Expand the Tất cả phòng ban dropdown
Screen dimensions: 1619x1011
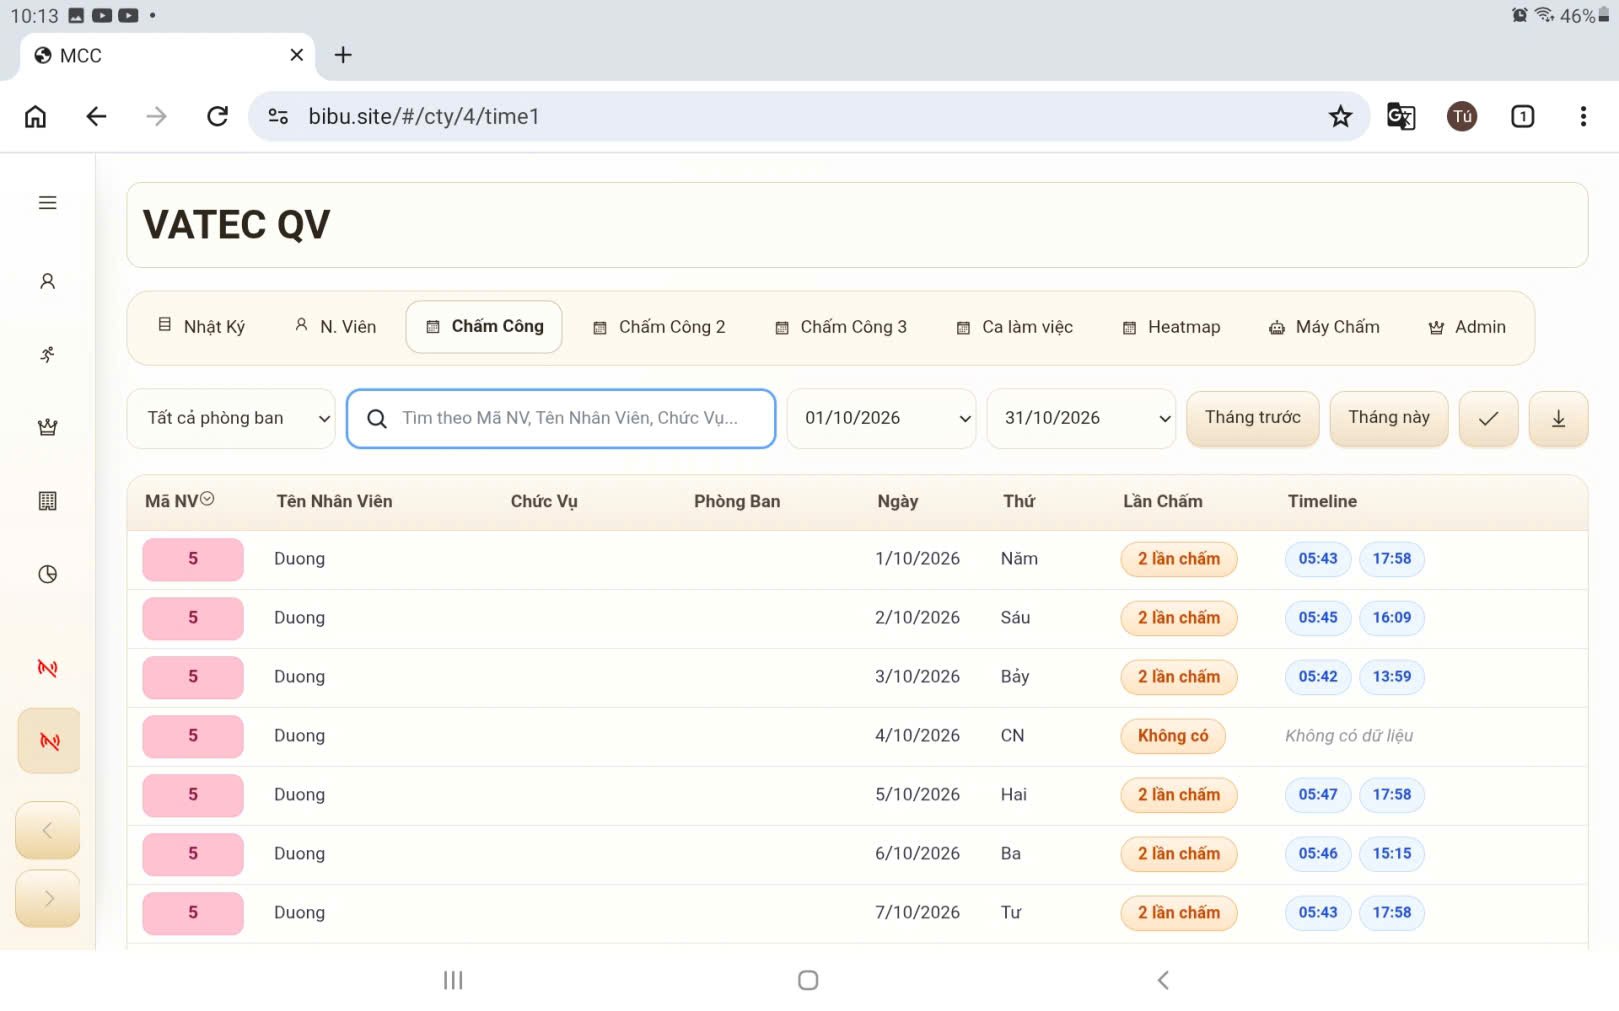point(231,418)
